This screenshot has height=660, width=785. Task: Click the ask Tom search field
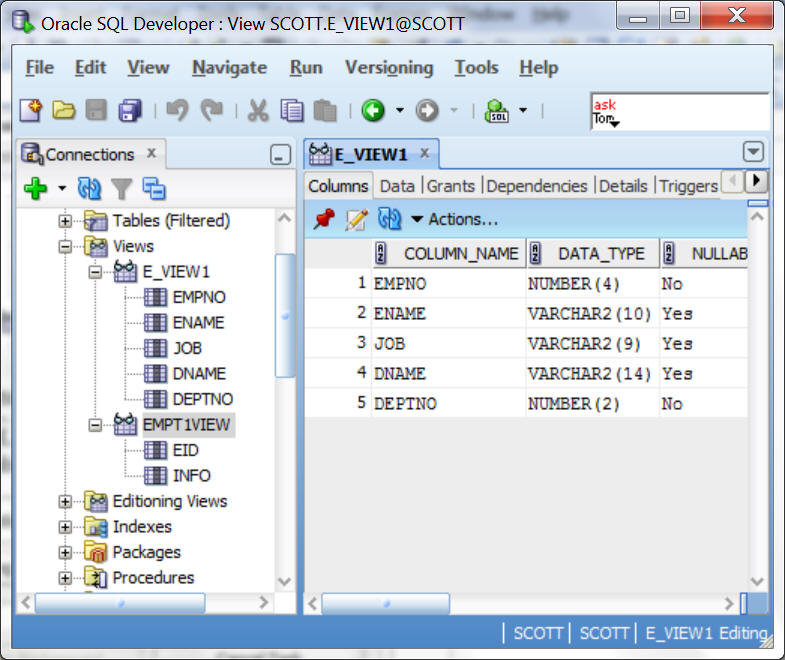(x=680, y=112)
